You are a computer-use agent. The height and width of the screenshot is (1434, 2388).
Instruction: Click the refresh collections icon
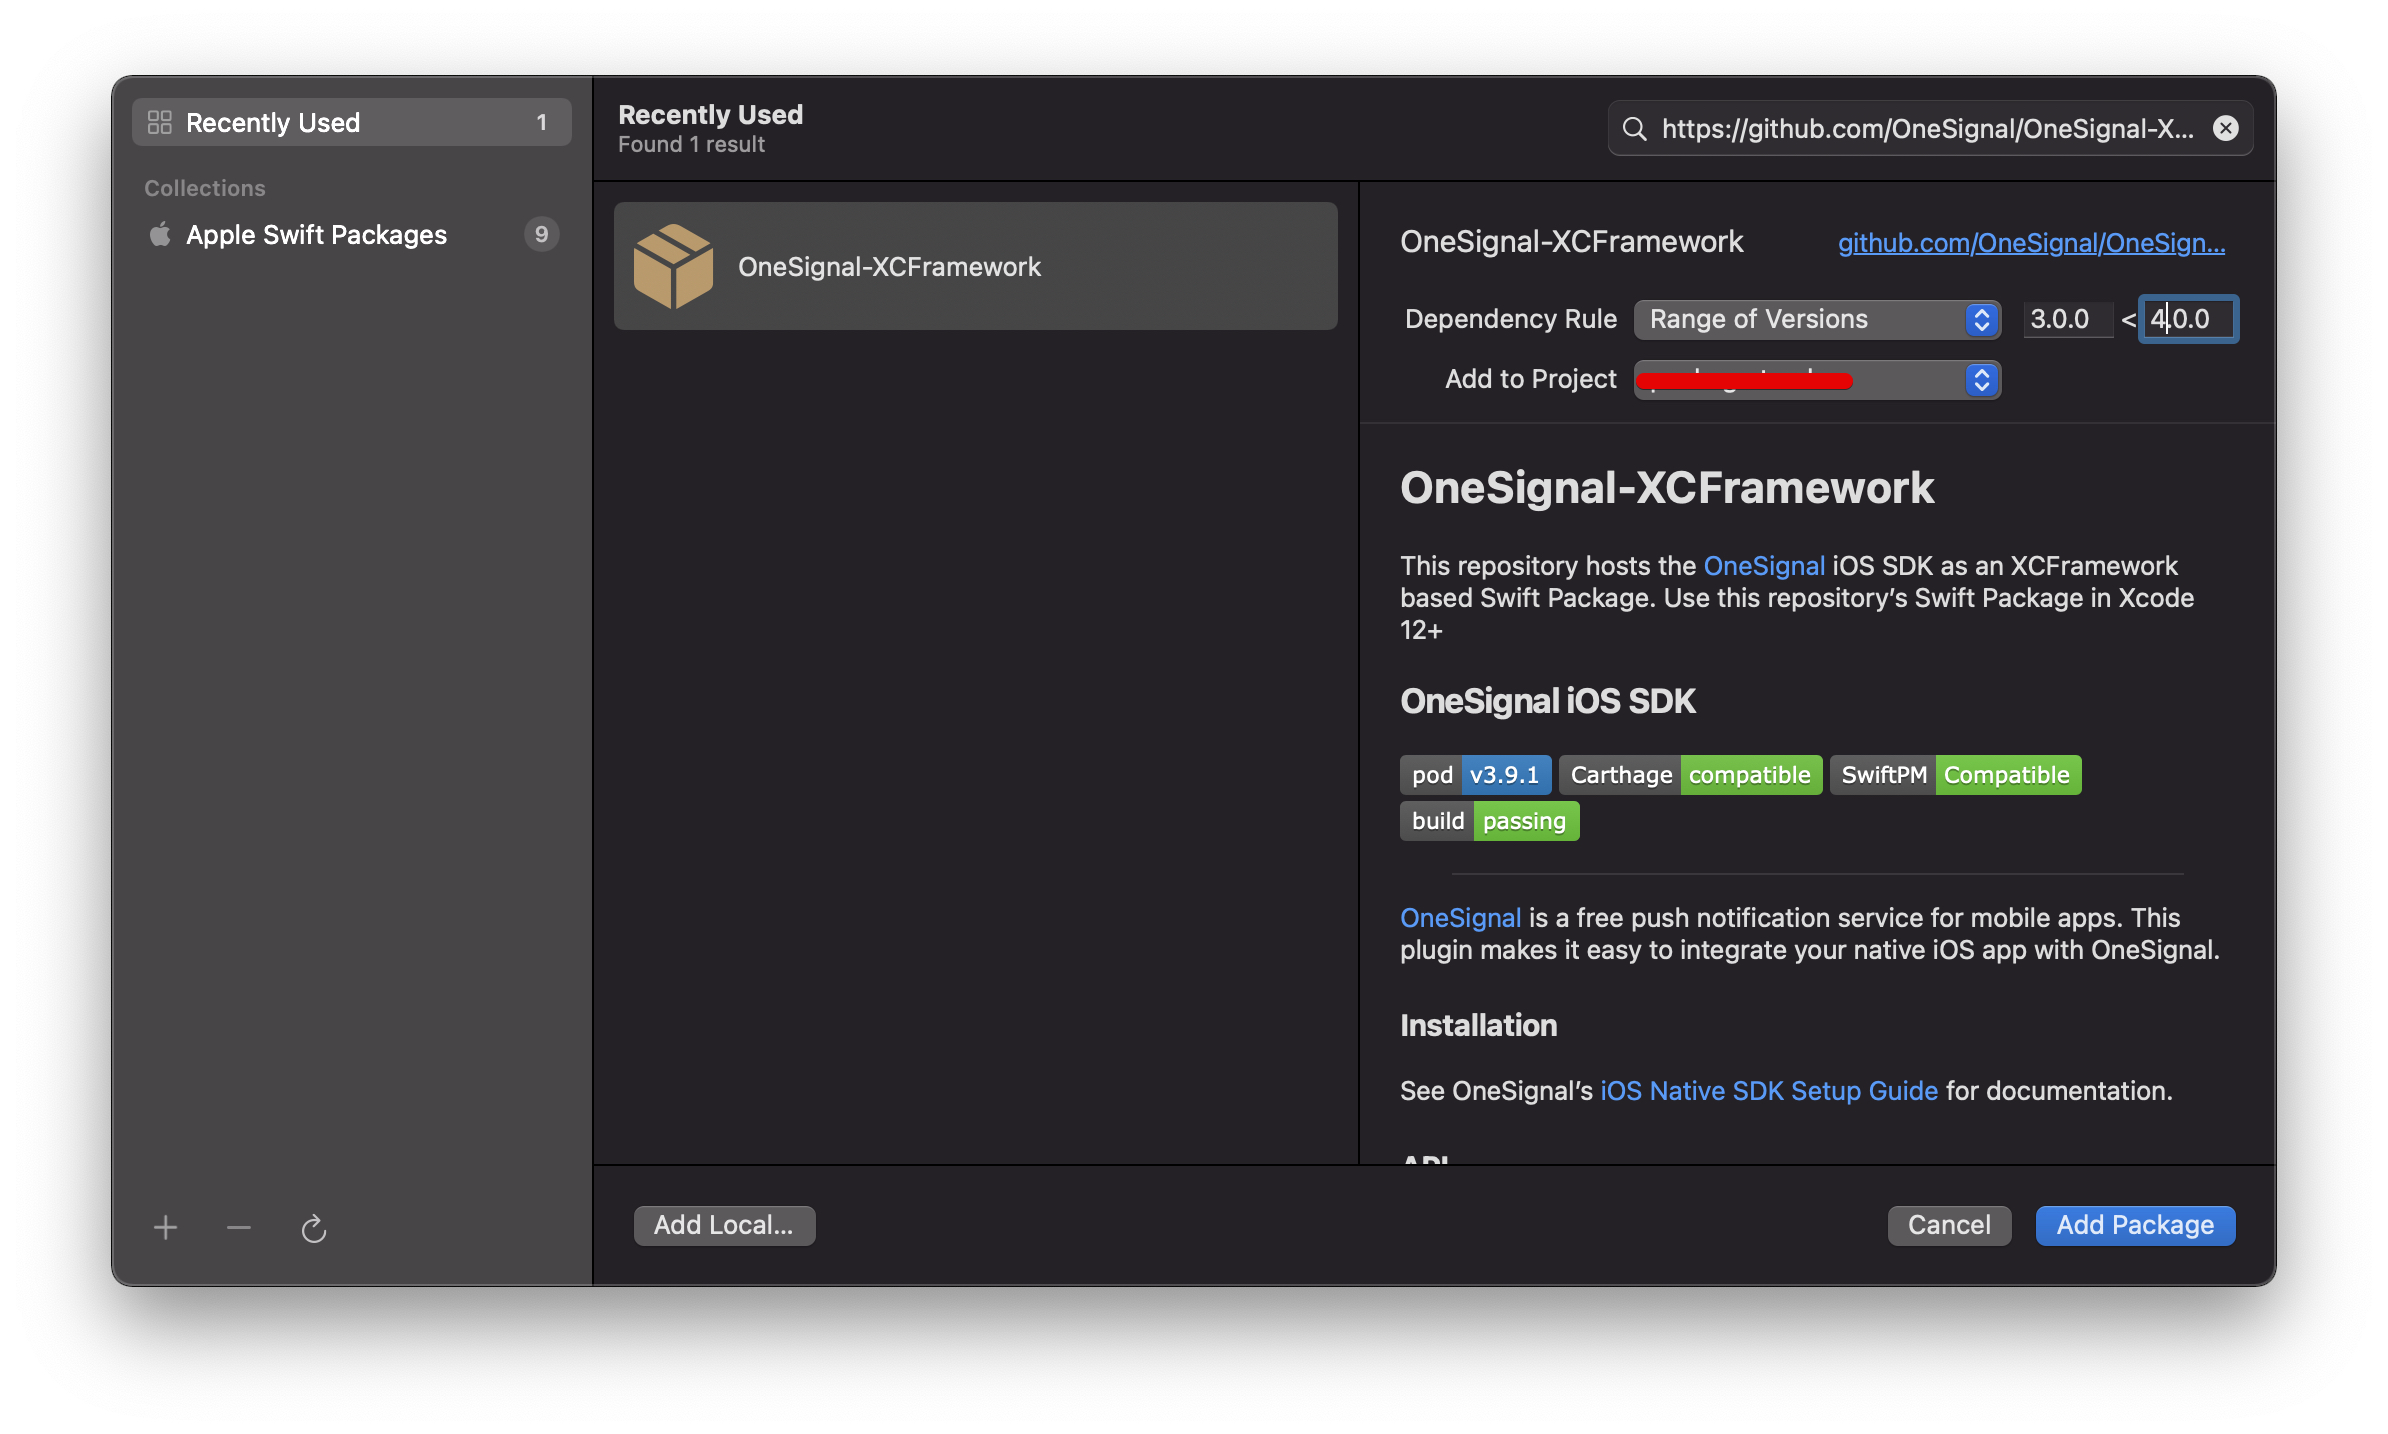tap(314, 1228)
